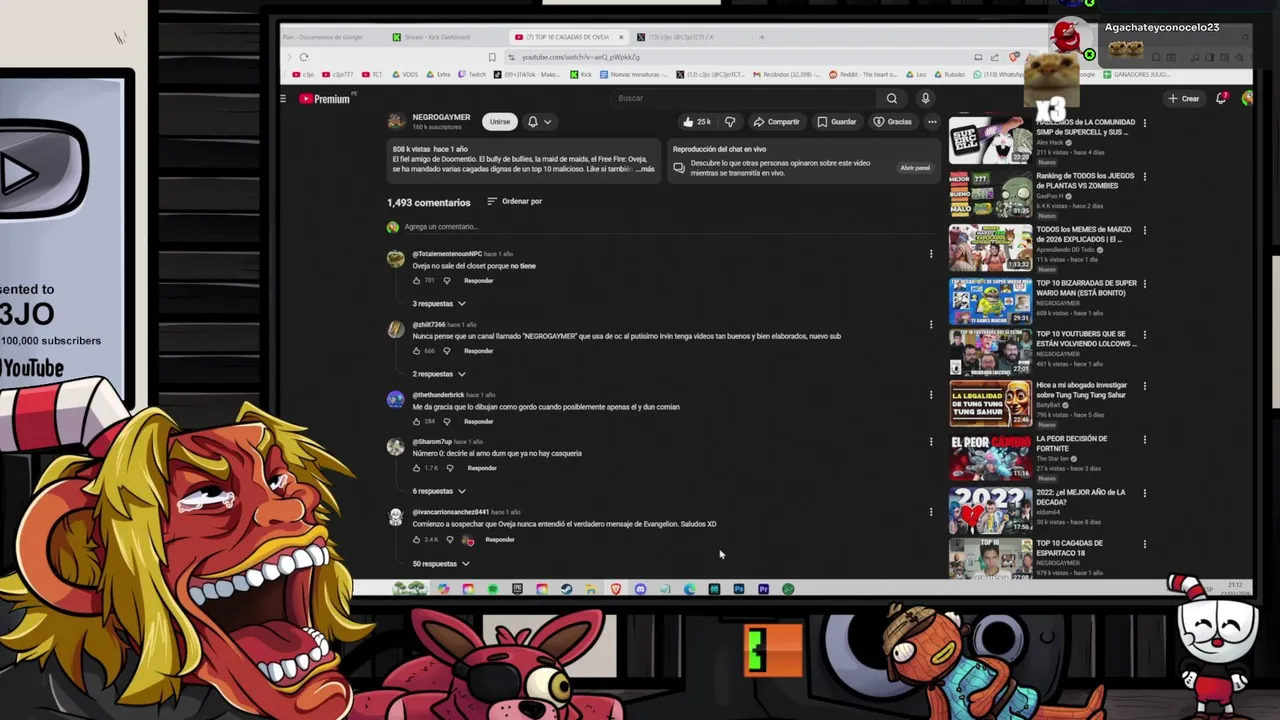The height and width of the screenshot is (720, 1280).
Task: Focus the Buscar search field
Action: (745, 98)
